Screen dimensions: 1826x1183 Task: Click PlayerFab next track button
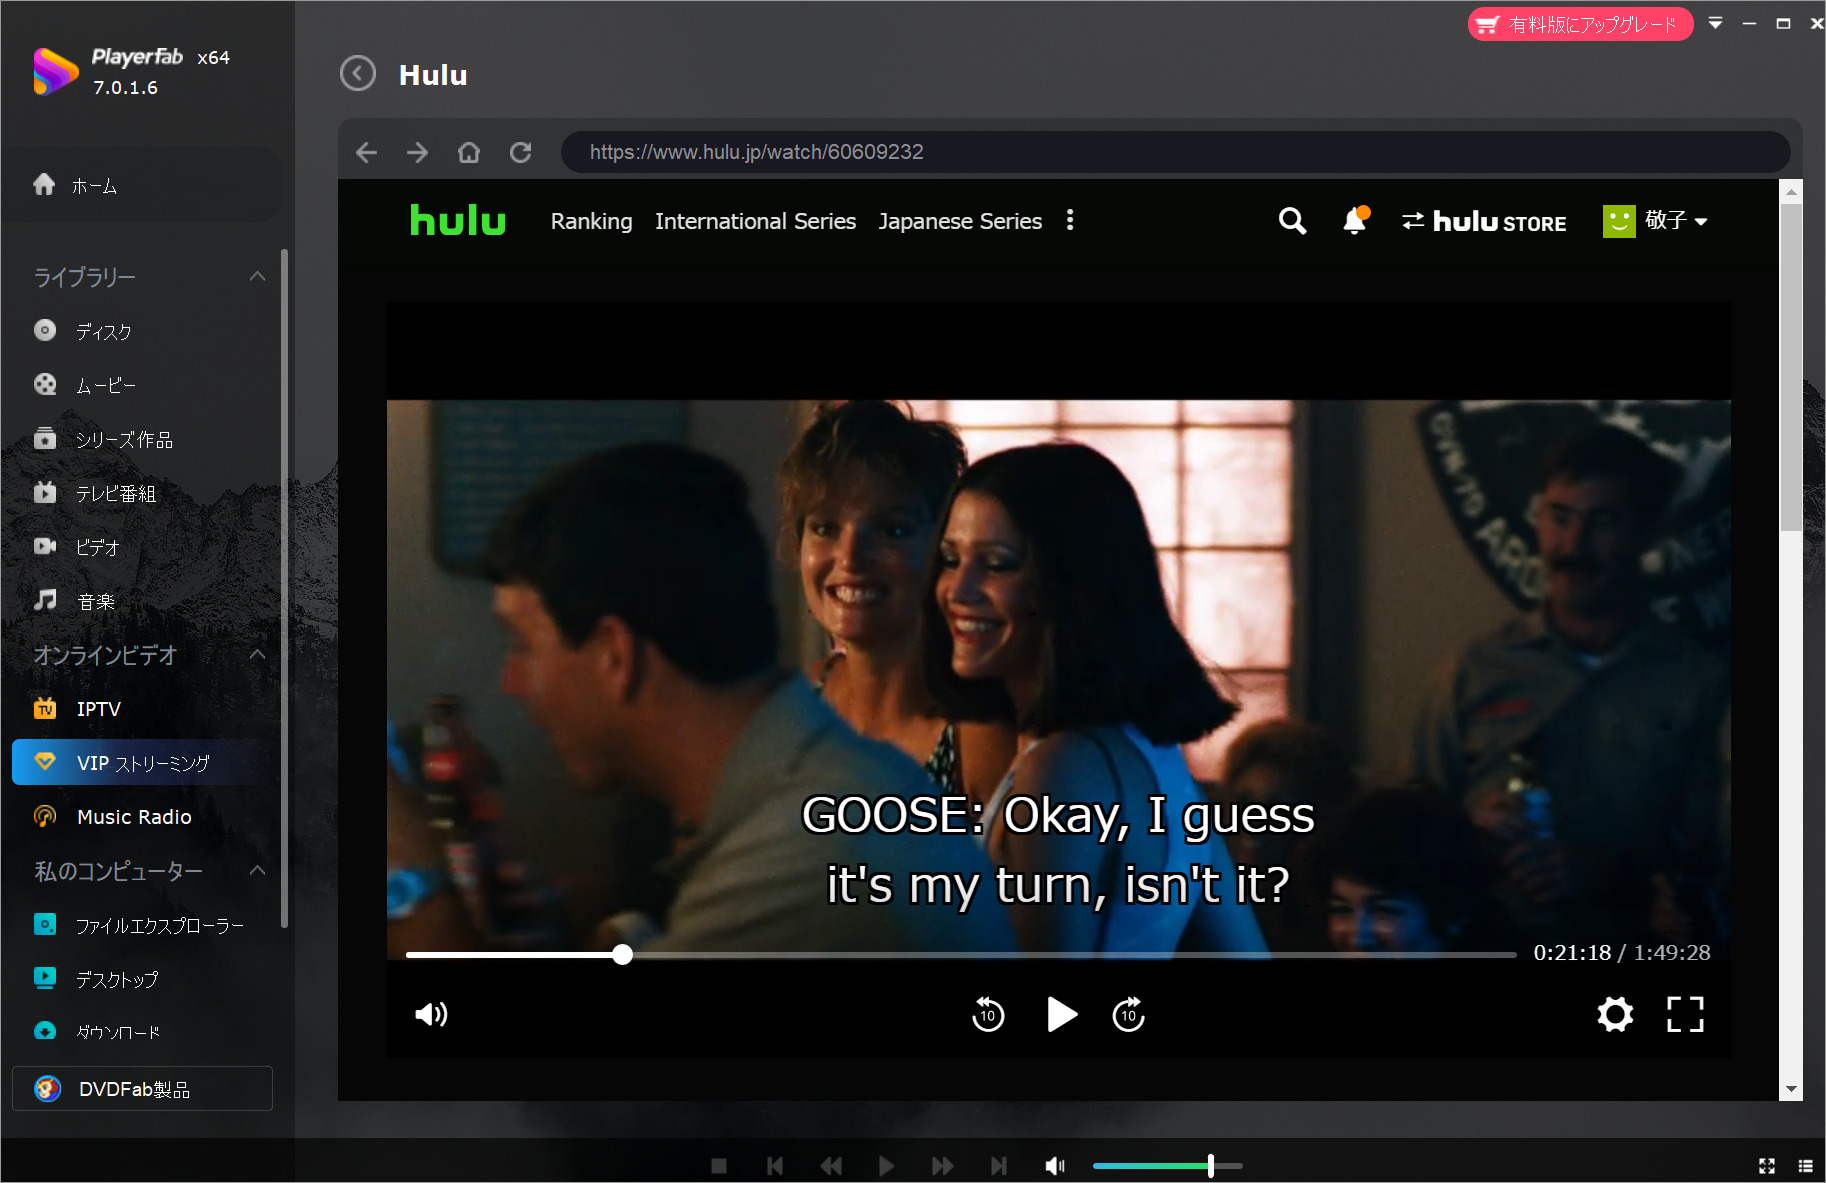(998, 1166)
